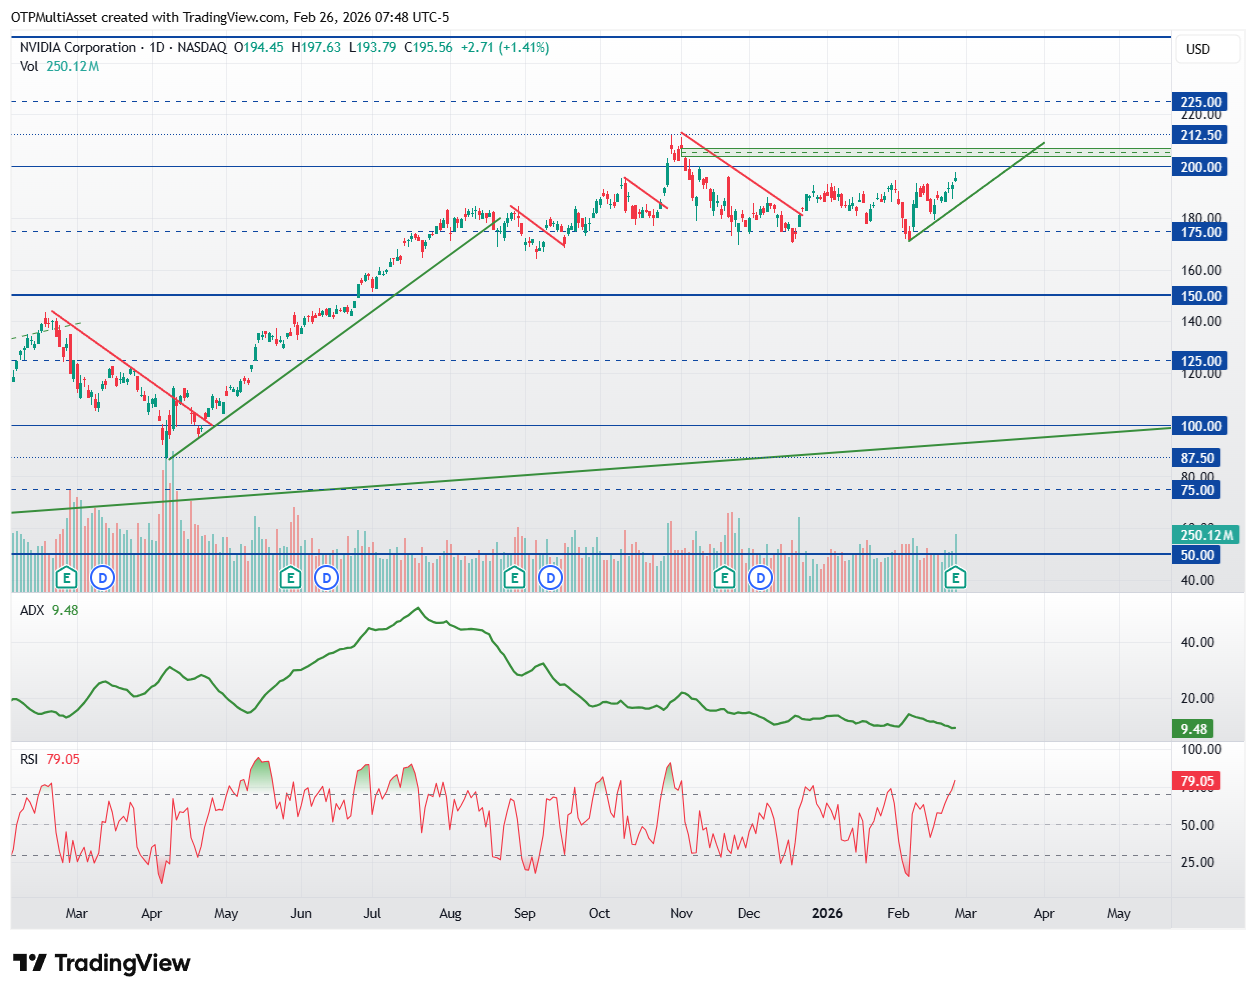Click the Aug label on time axis
1256x997 pixels.
(450, 913)
